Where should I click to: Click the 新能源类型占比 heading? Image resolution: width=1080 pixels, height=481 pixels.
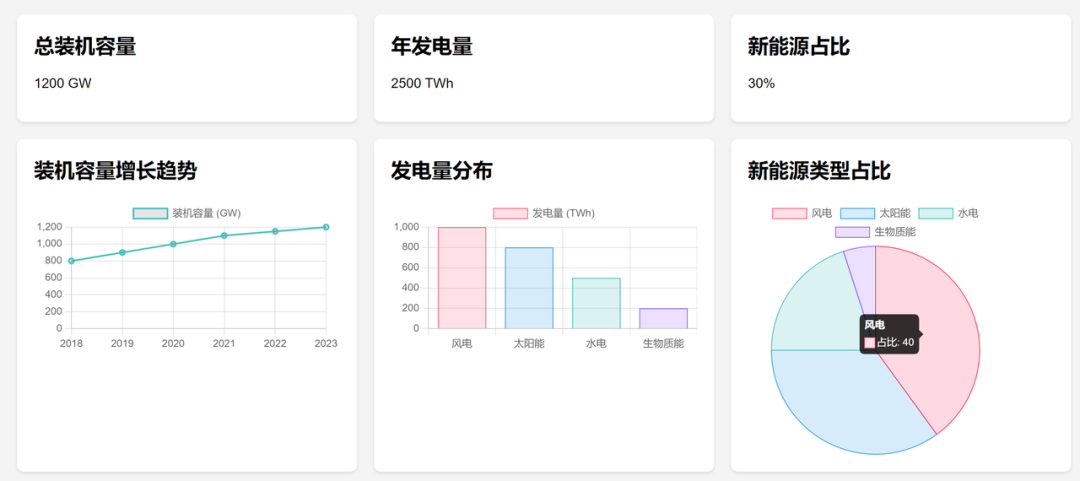(820, 171)
